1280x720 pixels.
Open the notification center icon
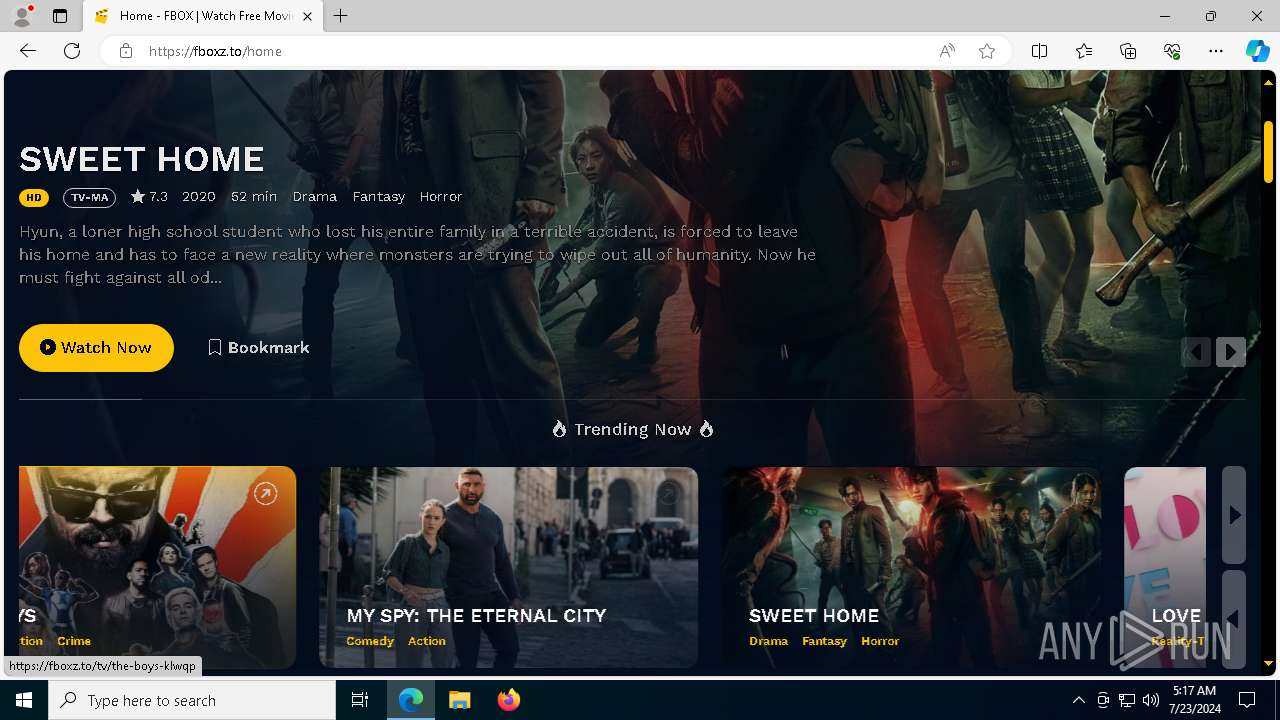1248,700
